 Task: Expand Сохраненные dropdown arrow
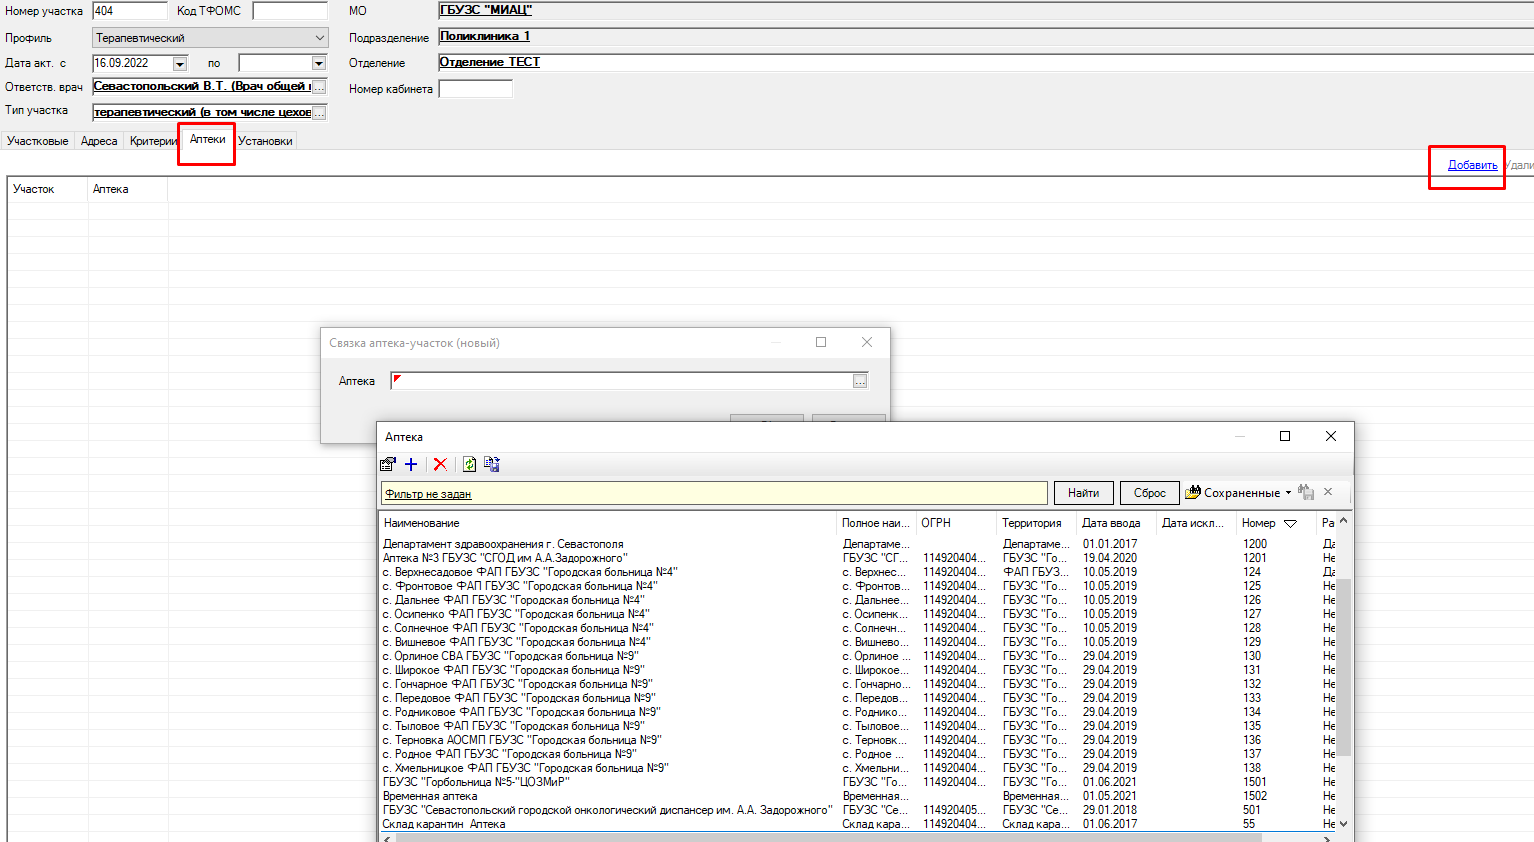point(1288,492)
